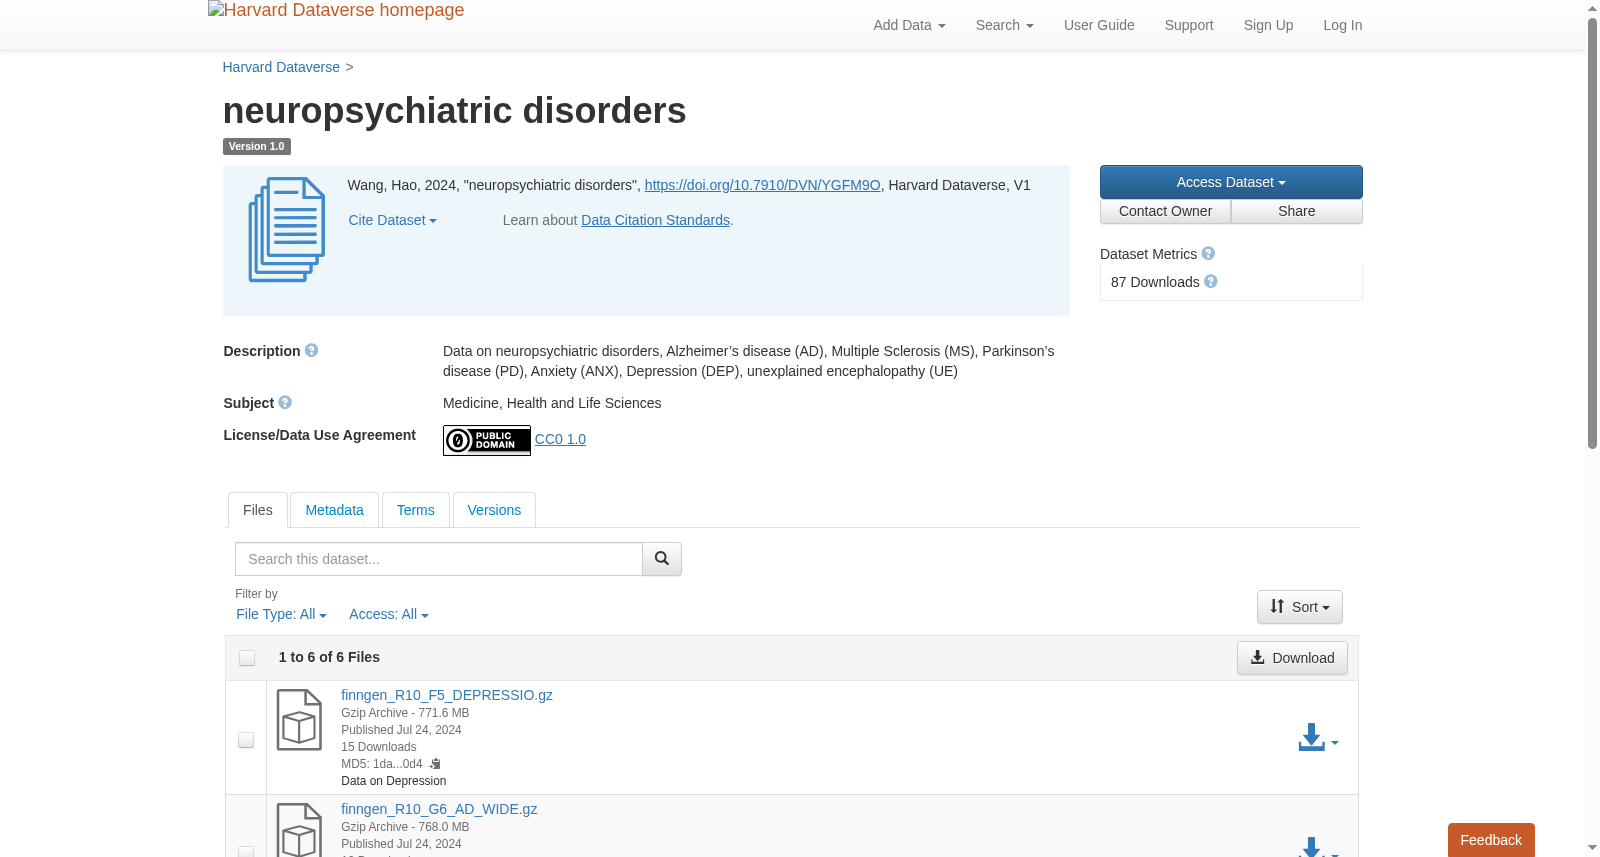Open the CC0 1.0 license link
The width and height of the screenshot is (1600, 857).
tap(560, 439)
